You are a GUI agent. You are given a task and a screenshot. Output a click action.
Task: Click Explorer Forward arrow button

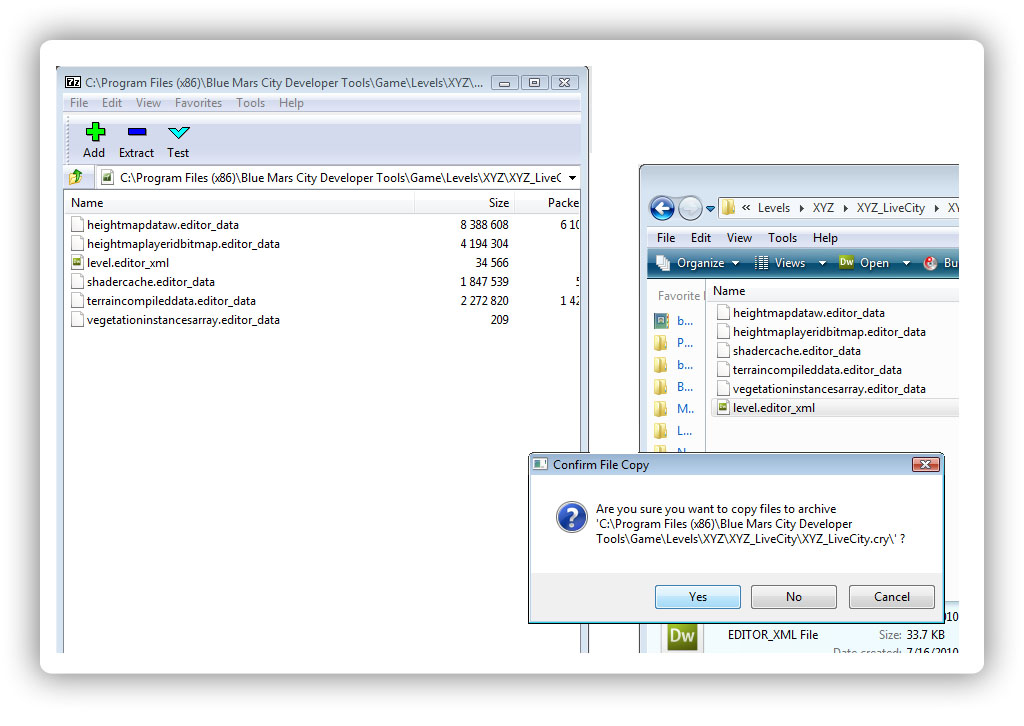pyautogui.click(x=690, y=208)
